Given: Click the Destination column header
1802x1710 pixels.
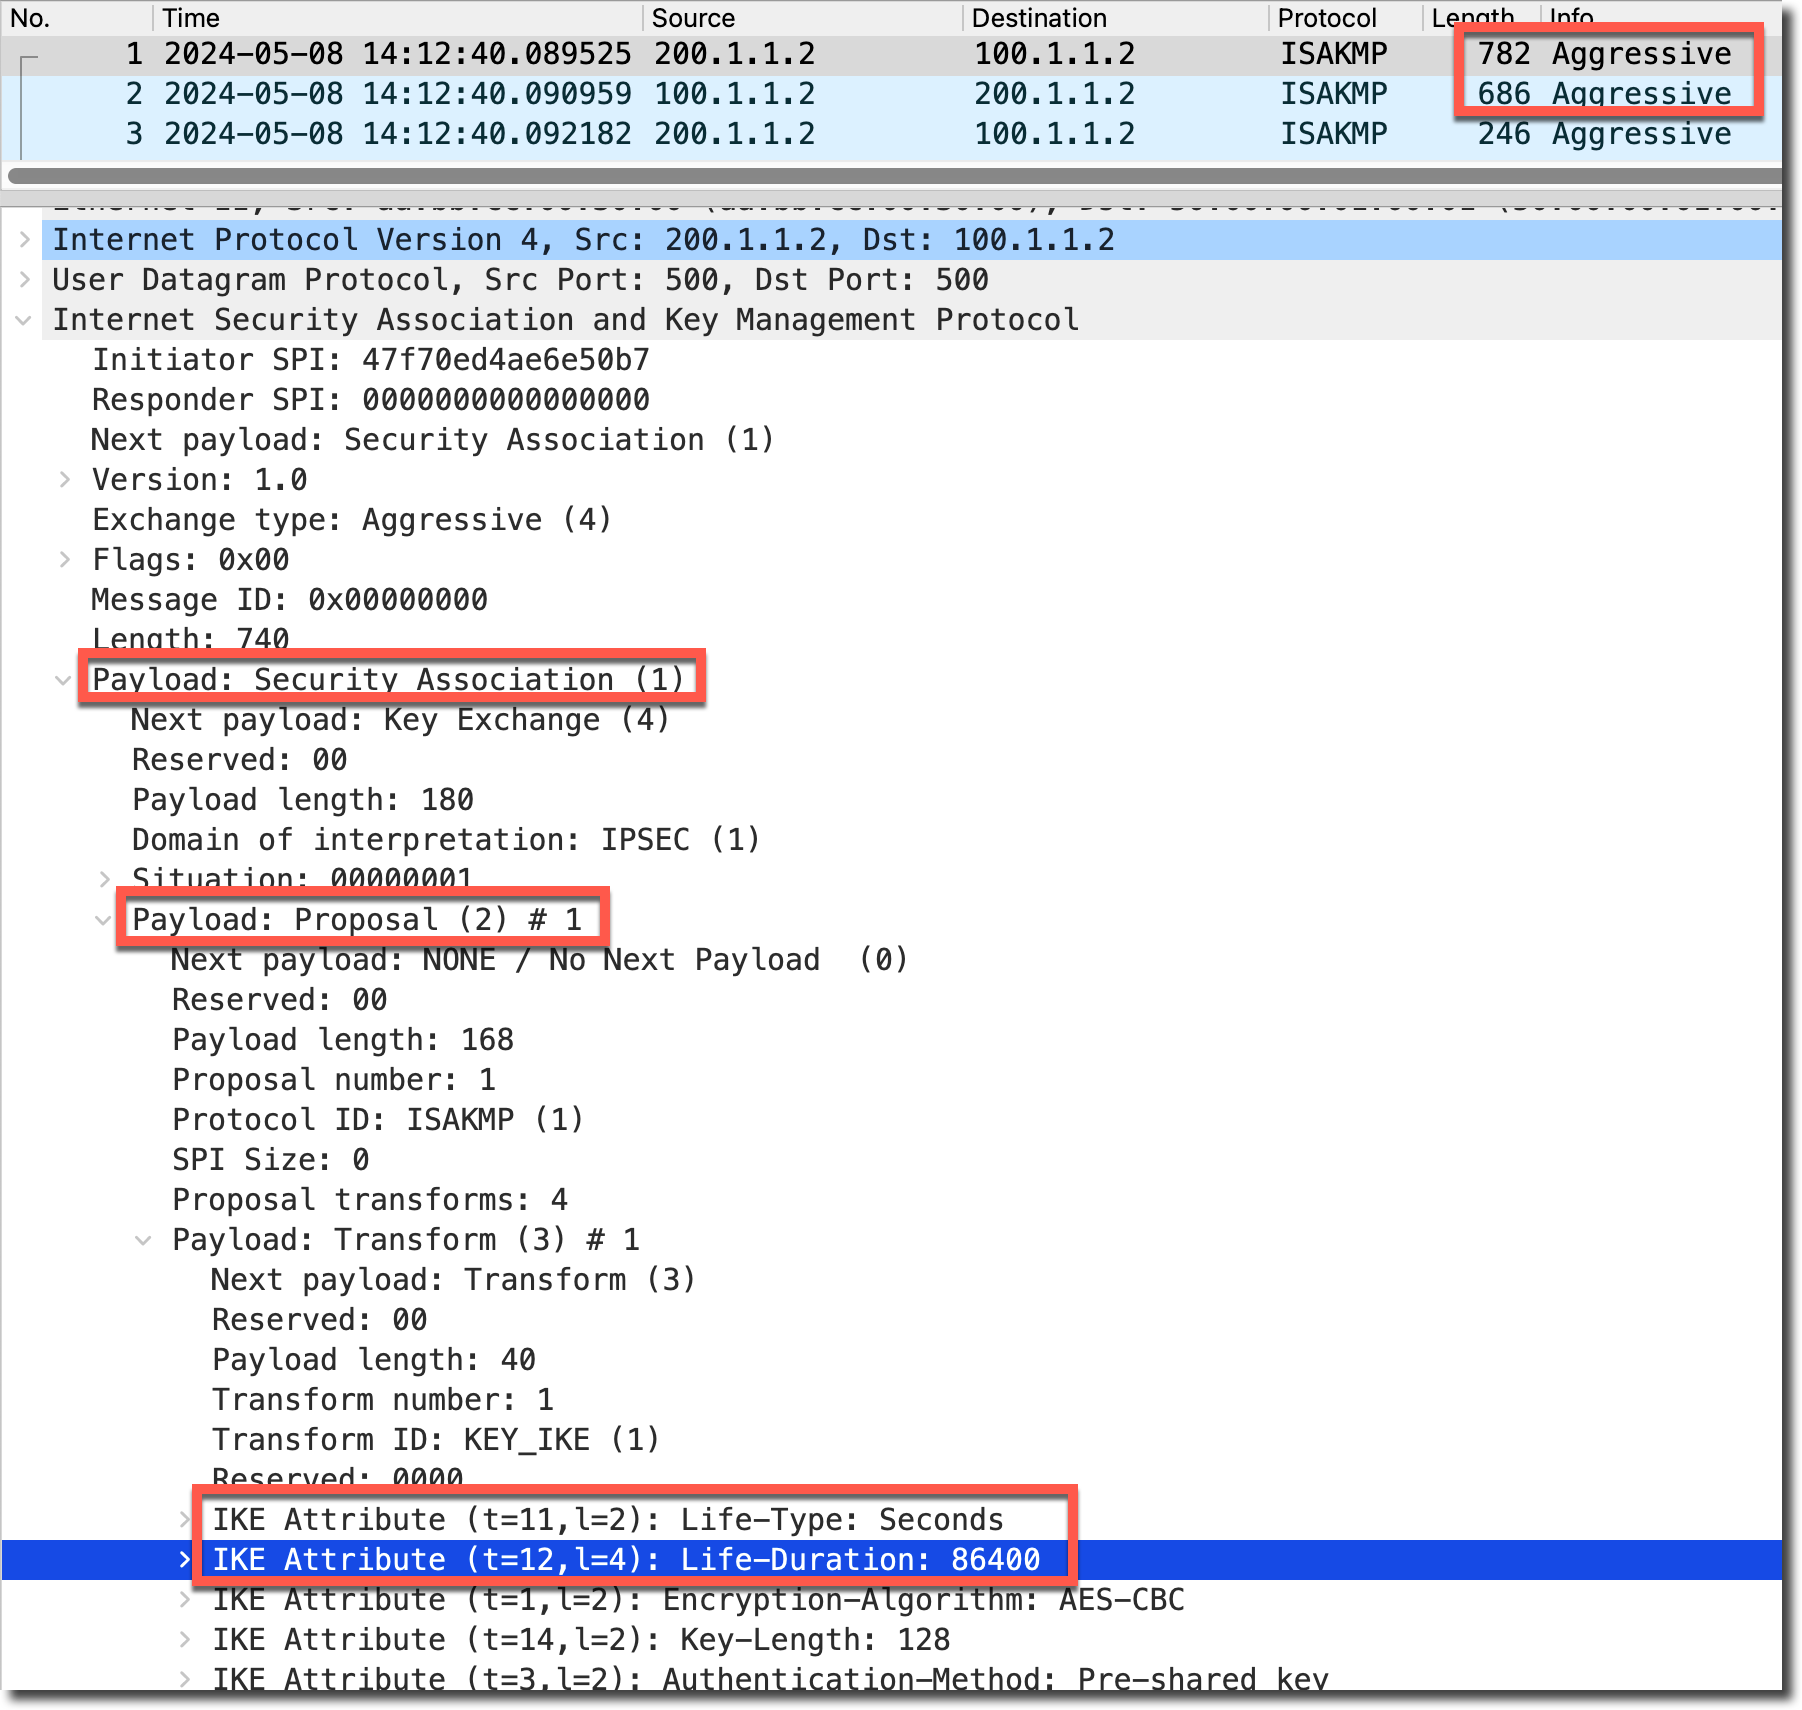Looking at the screenshot, I should click(x=1038, y=18).
